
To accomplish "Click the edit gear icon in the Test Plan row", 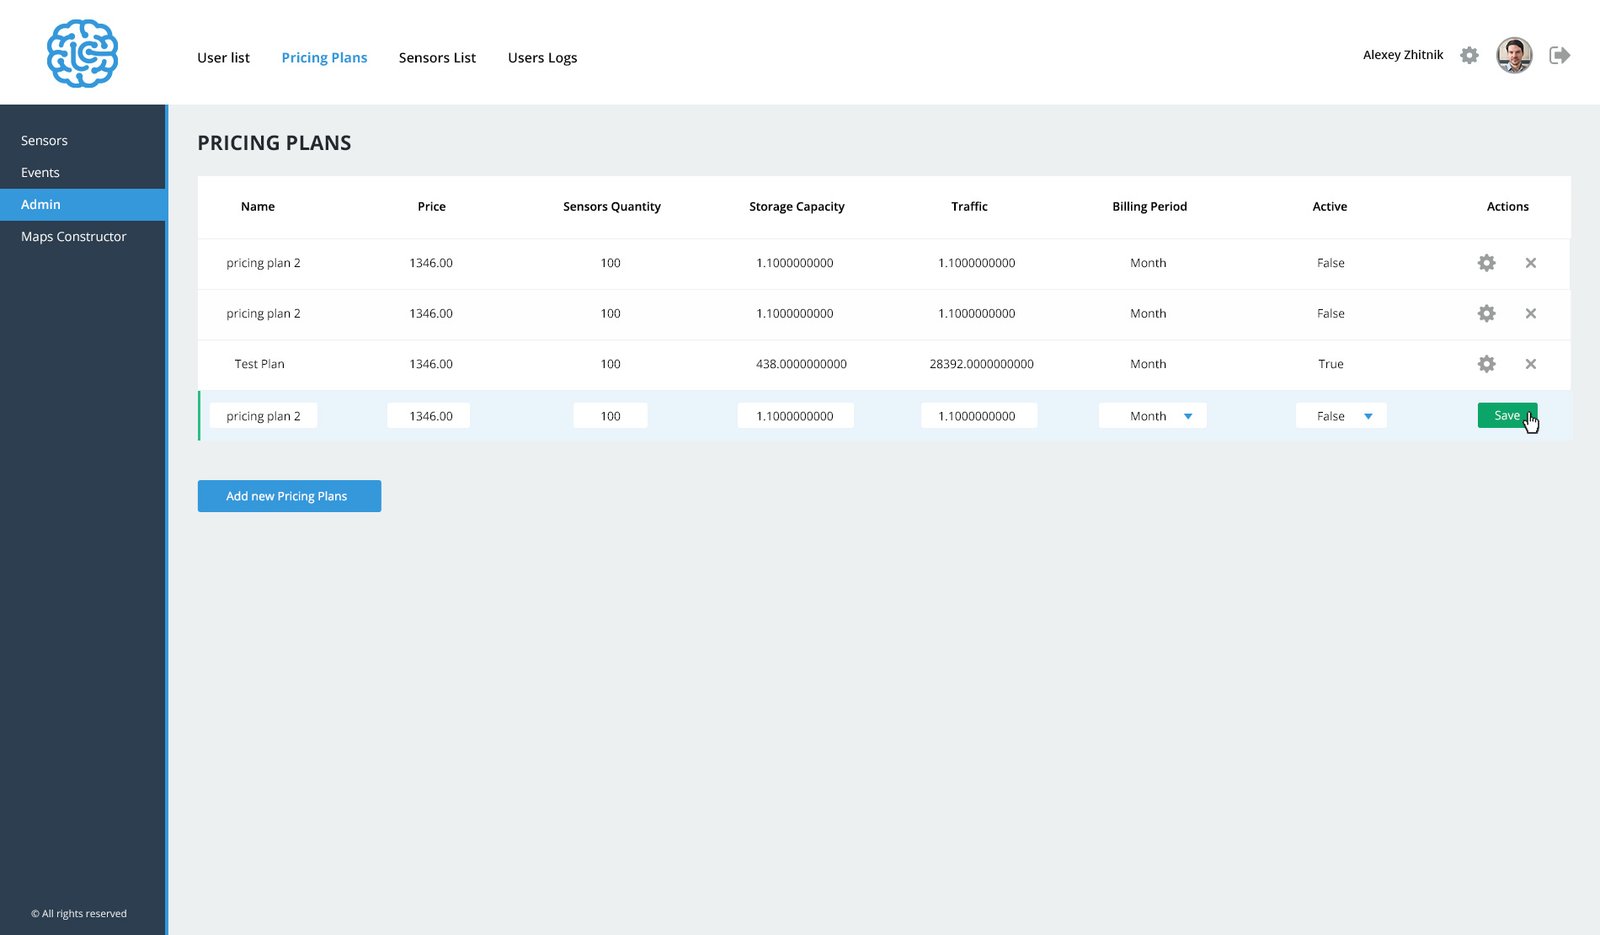I will click(x=1487, y=364).
